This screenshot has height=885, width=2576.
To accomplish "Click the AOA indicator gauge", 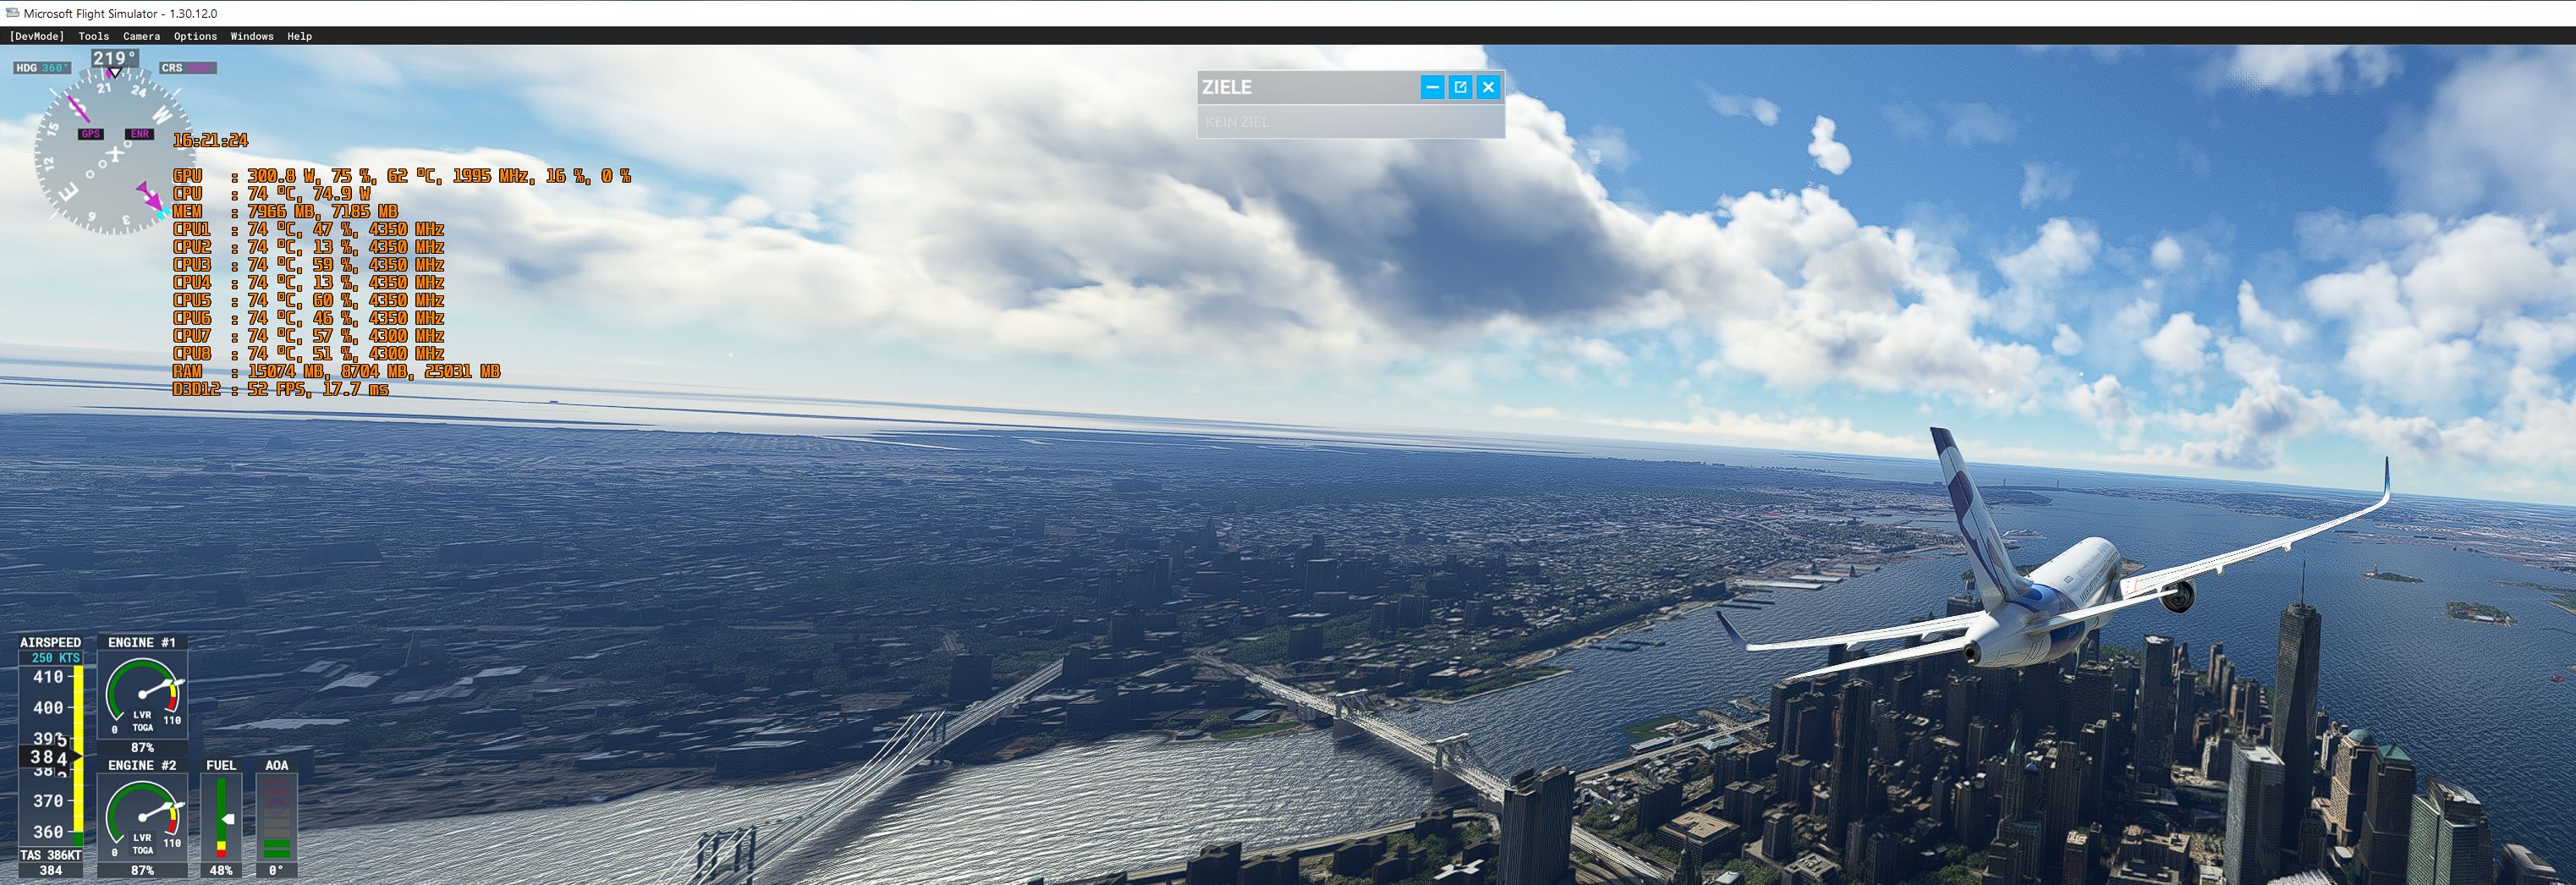I will click(x=277, y=818).
